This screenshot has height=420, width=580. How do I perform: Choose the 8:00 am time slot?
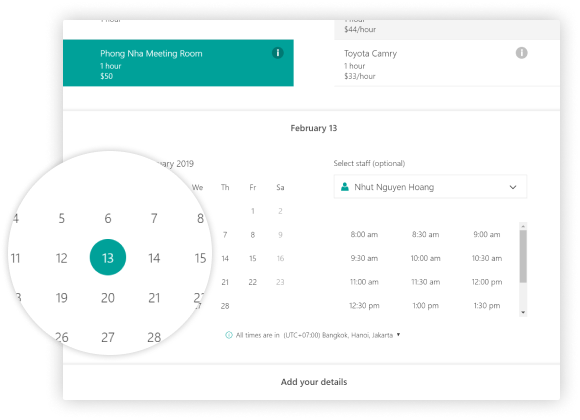364,235
